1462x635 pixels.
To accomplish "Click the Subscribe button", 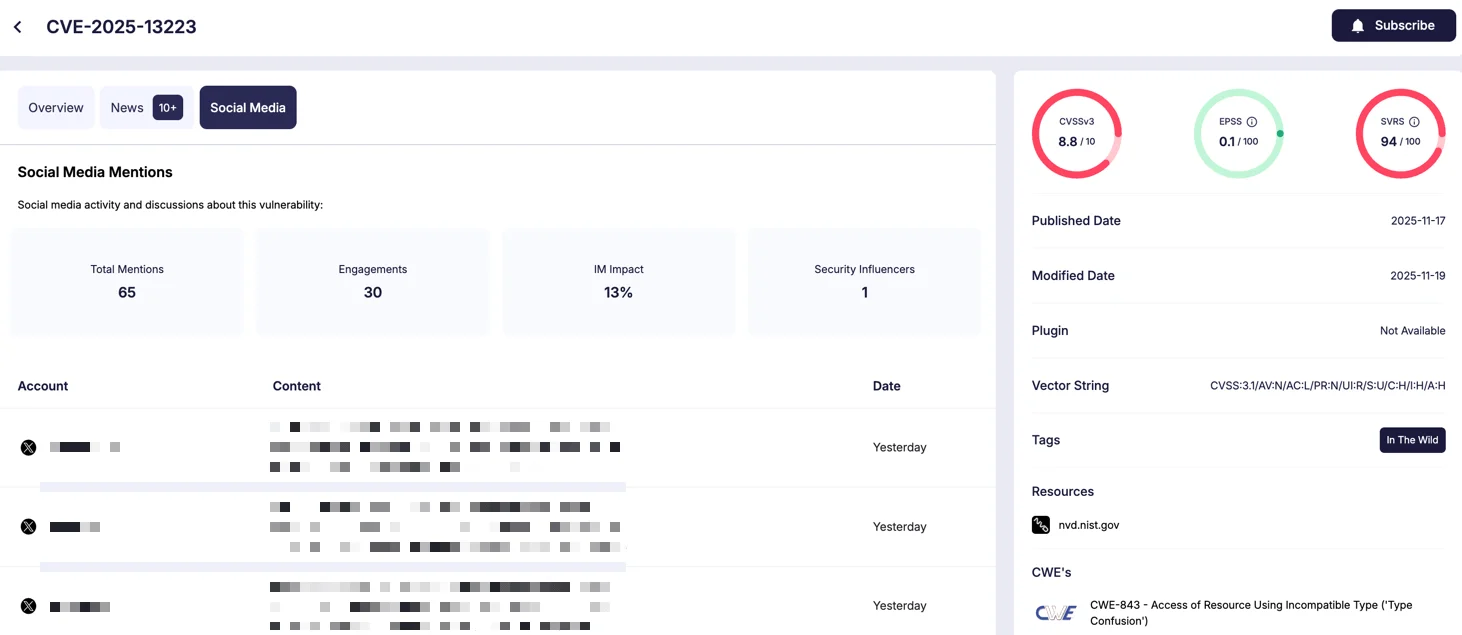I will pos(1393,26).
